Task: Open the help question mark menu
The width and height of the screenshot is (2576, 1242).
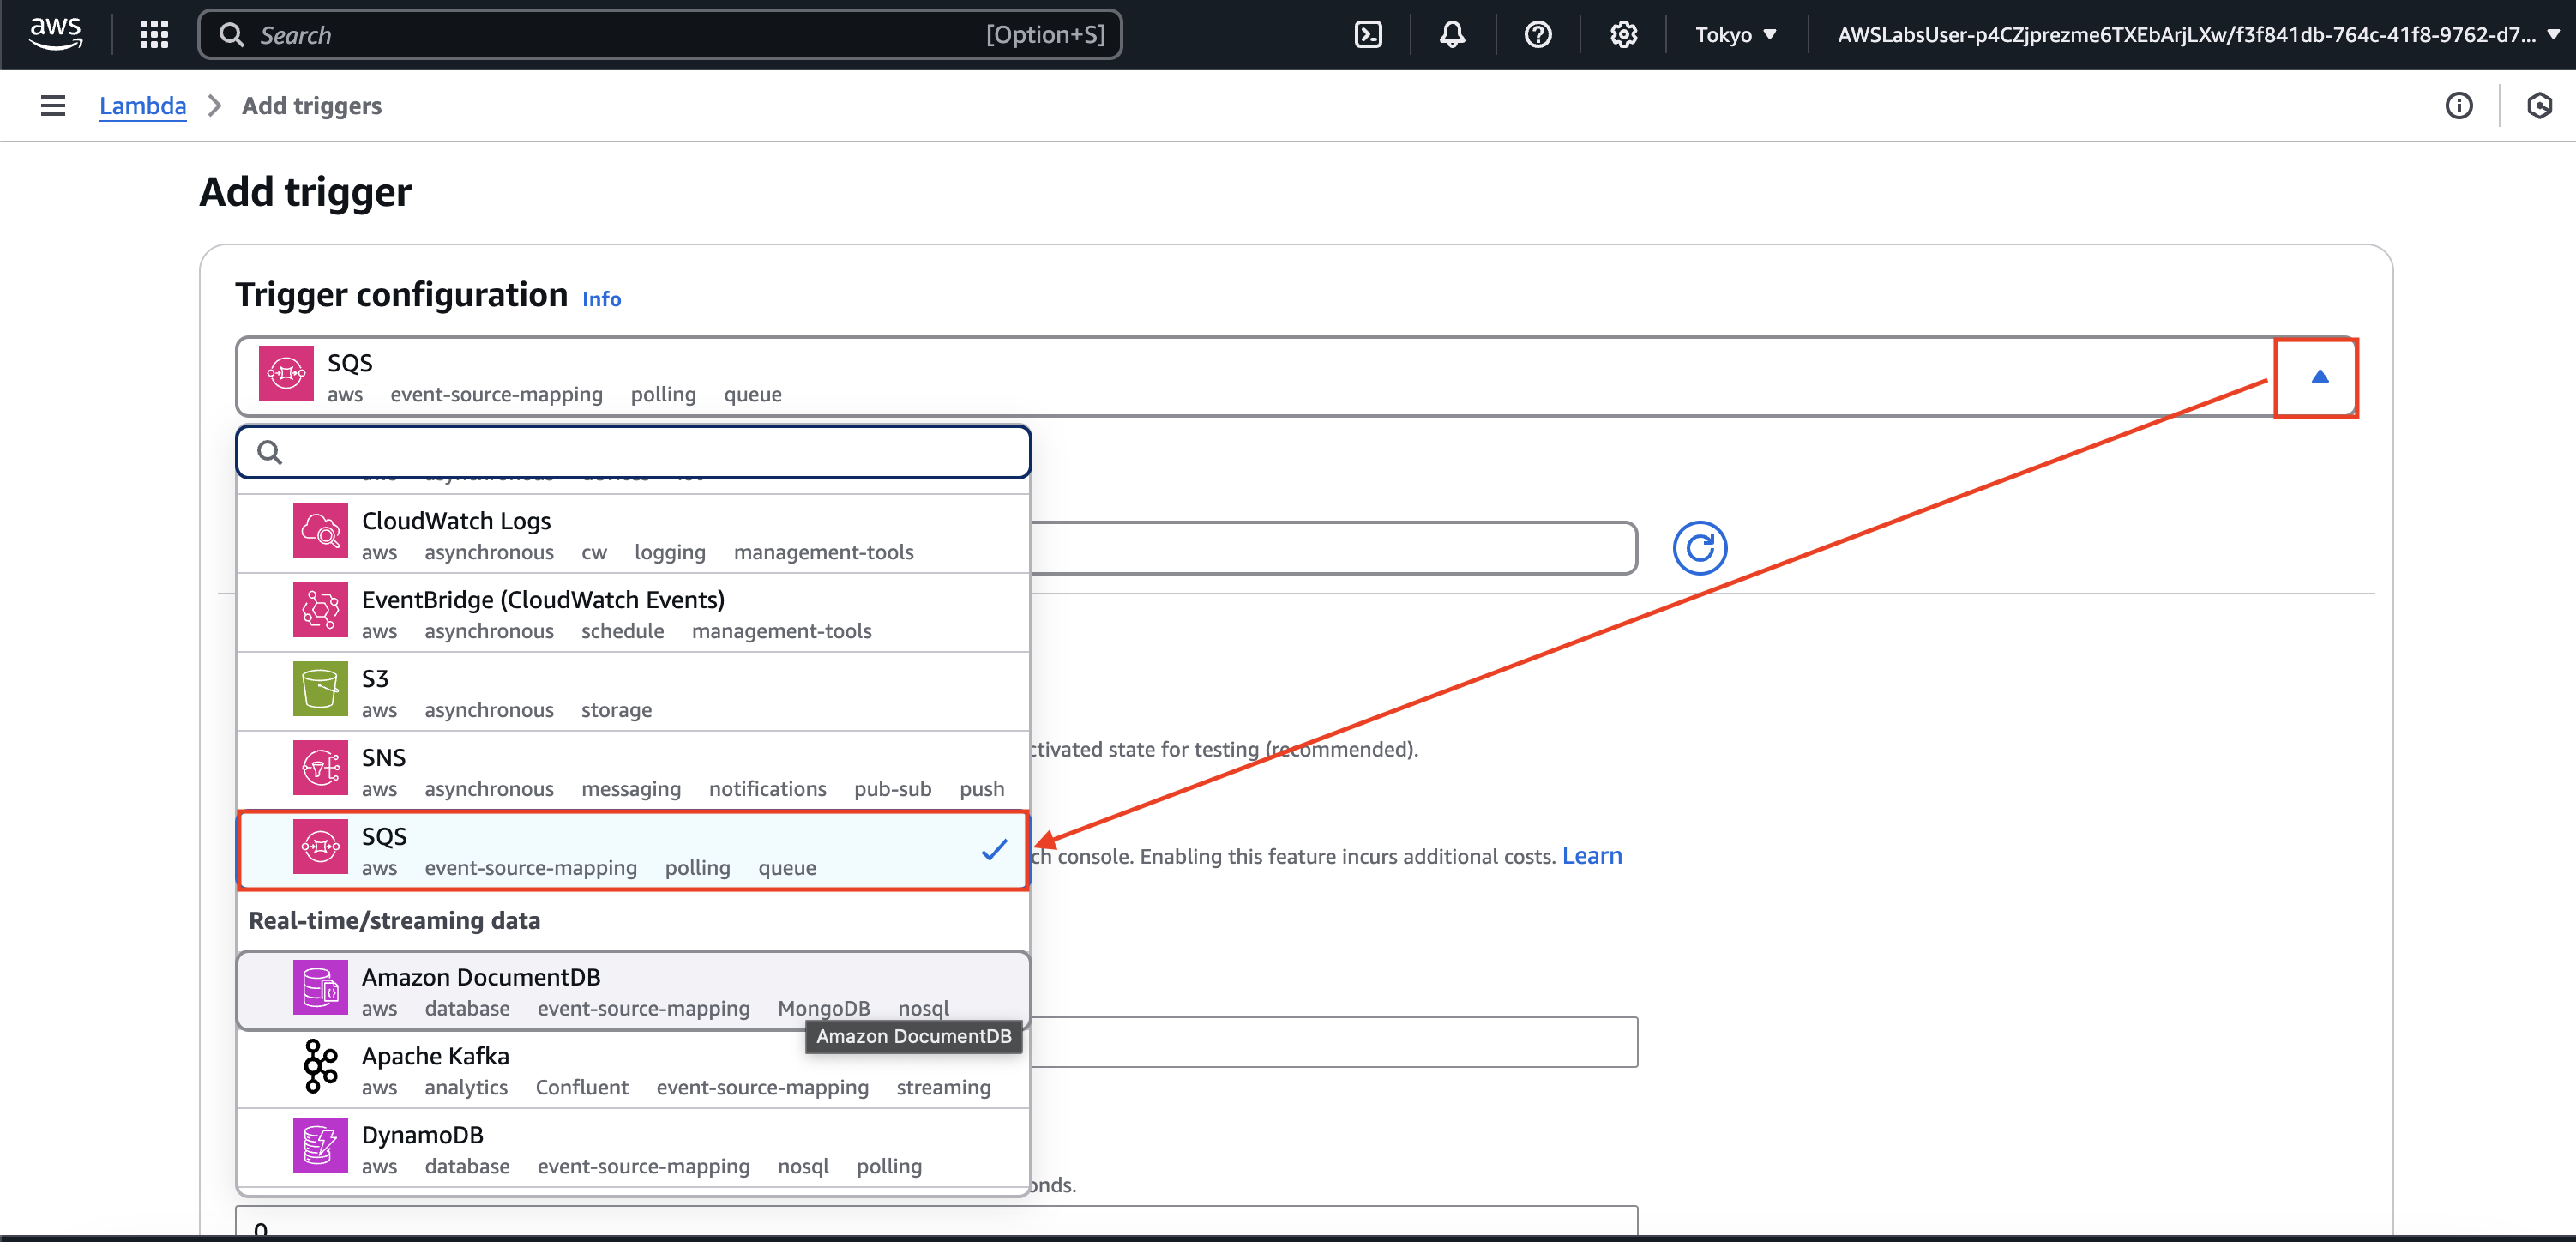Action: point(1537,35)
